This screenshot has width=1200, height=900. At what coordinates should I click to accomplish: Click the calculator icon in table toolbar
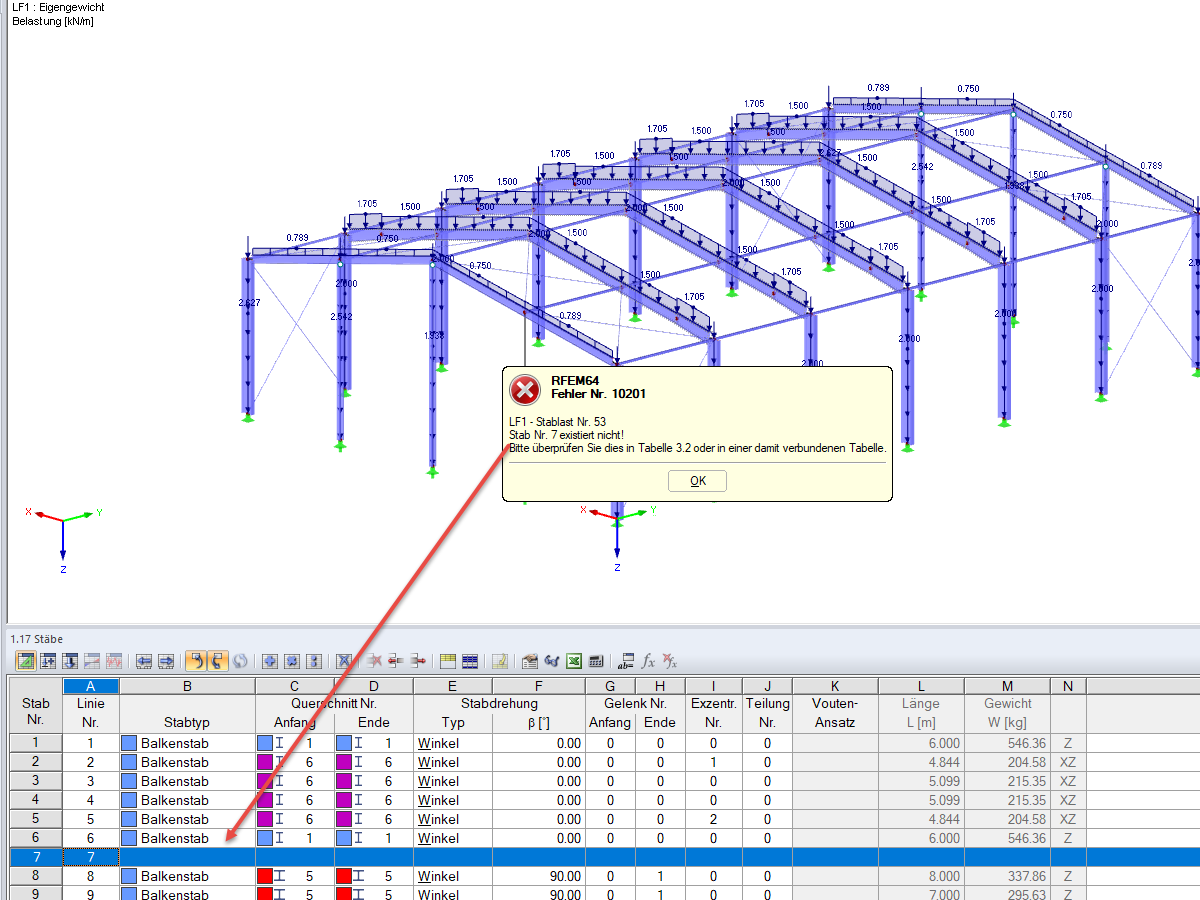click(596, 661)
